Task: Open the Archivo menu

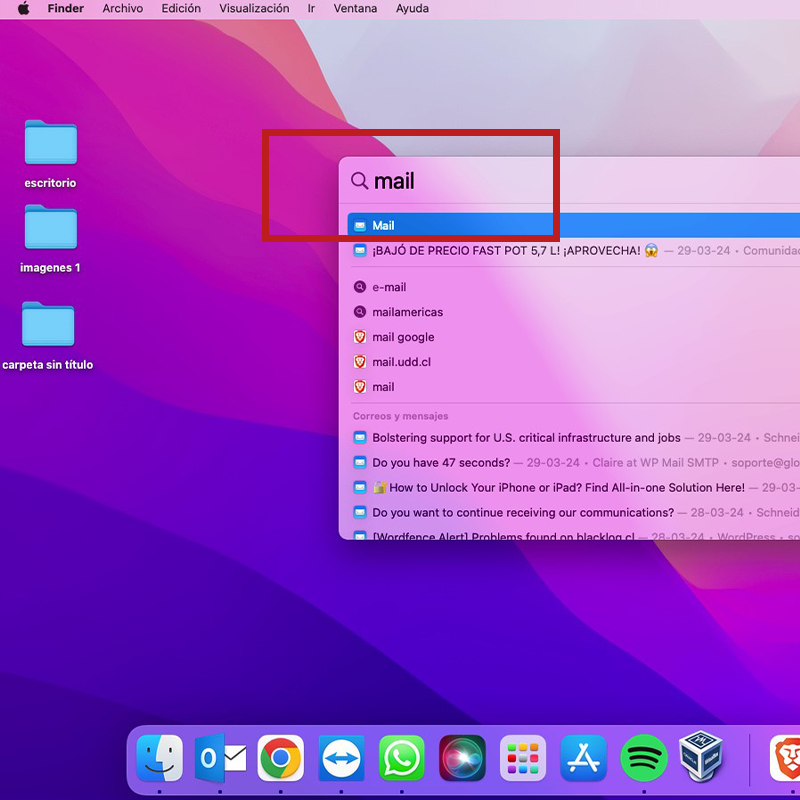Action: tap(122, 9)
